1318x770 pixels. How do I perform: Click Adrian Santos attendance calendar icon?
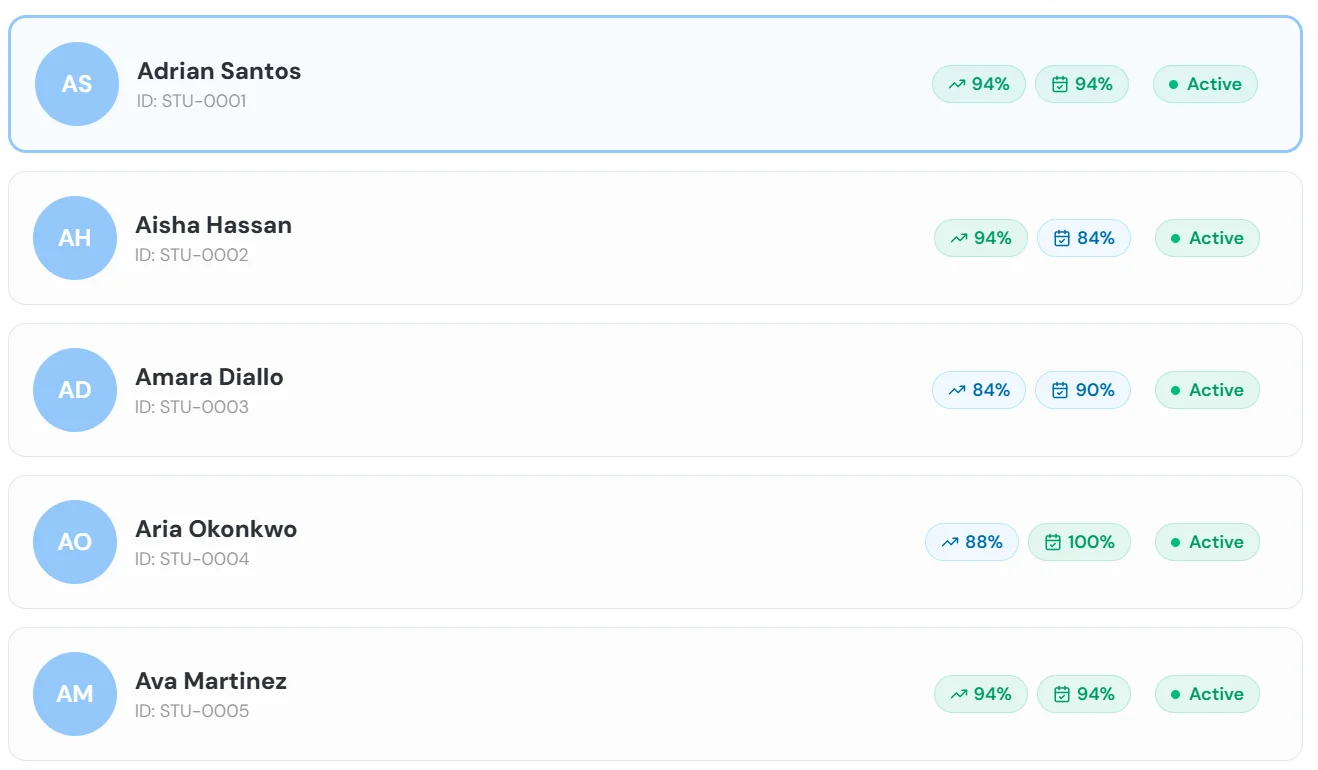[1060, 85]
